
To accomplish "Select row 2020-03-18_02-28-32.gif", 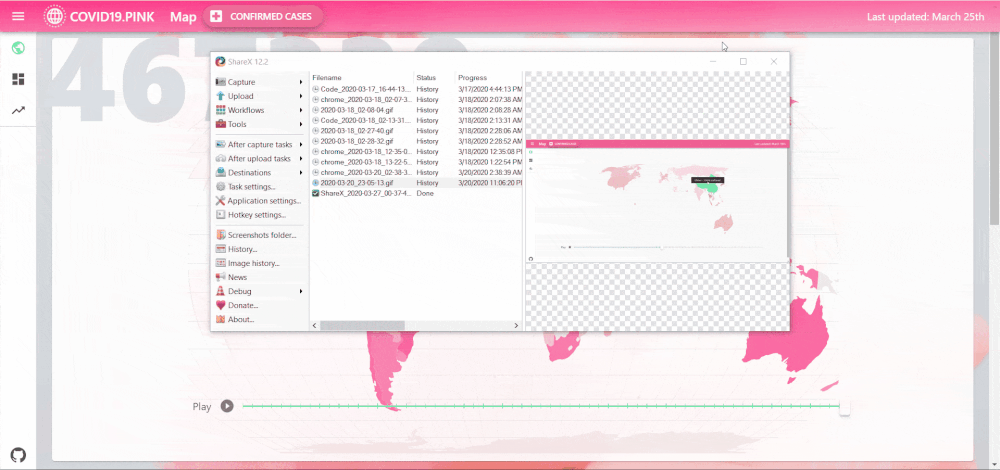I will (x=416, y=141).
